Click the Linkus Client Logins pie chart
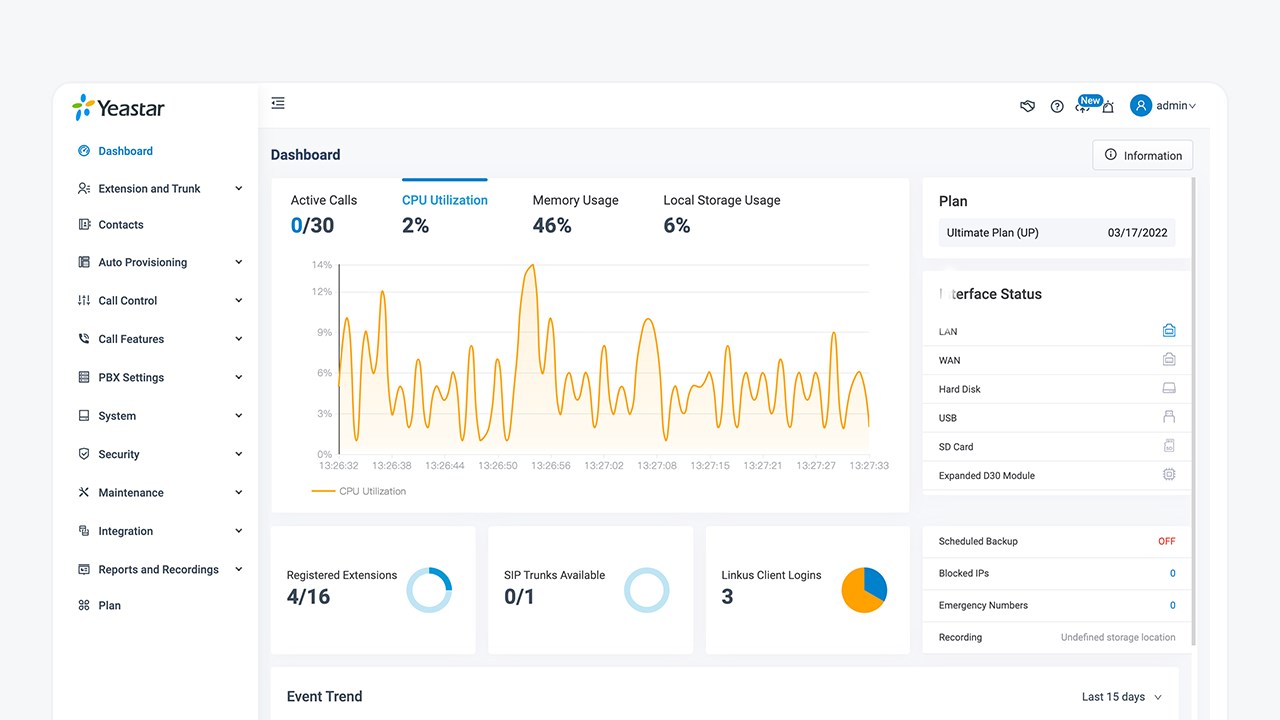1280x720 pixels. (x=864, y=590)
